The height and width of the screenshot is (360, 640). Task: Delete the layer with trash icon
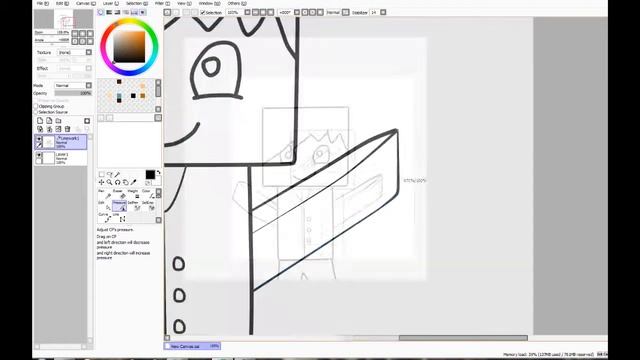pyautogui.click(x=67, y=129)
